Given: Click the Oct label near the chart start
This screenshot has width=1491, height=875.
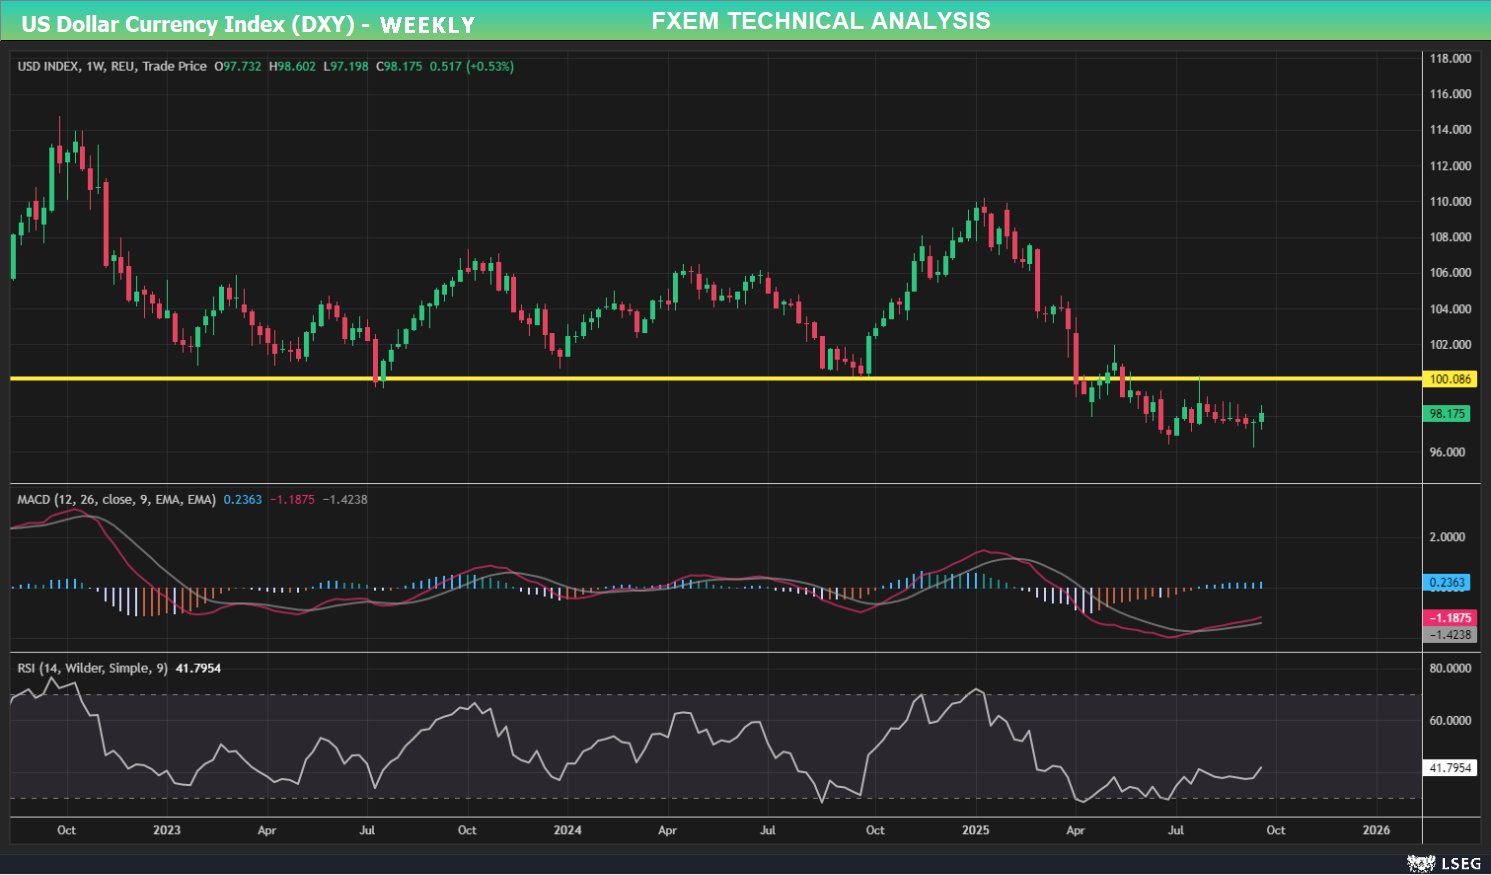Looking at the screenshot, I should click(66, 830).
